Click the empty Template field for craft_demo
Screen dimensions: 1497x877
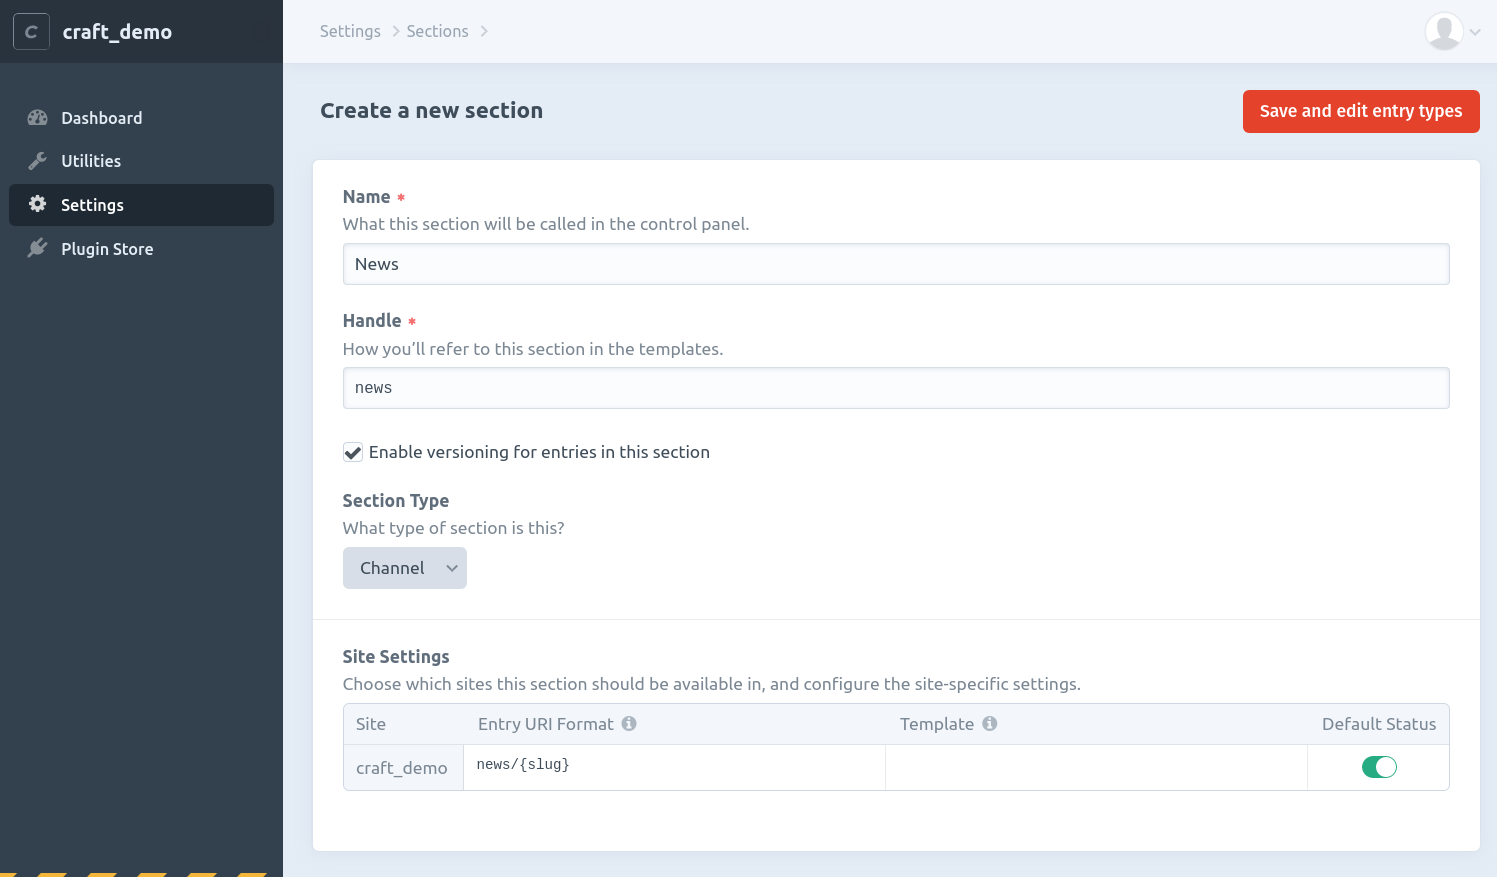1095,767
